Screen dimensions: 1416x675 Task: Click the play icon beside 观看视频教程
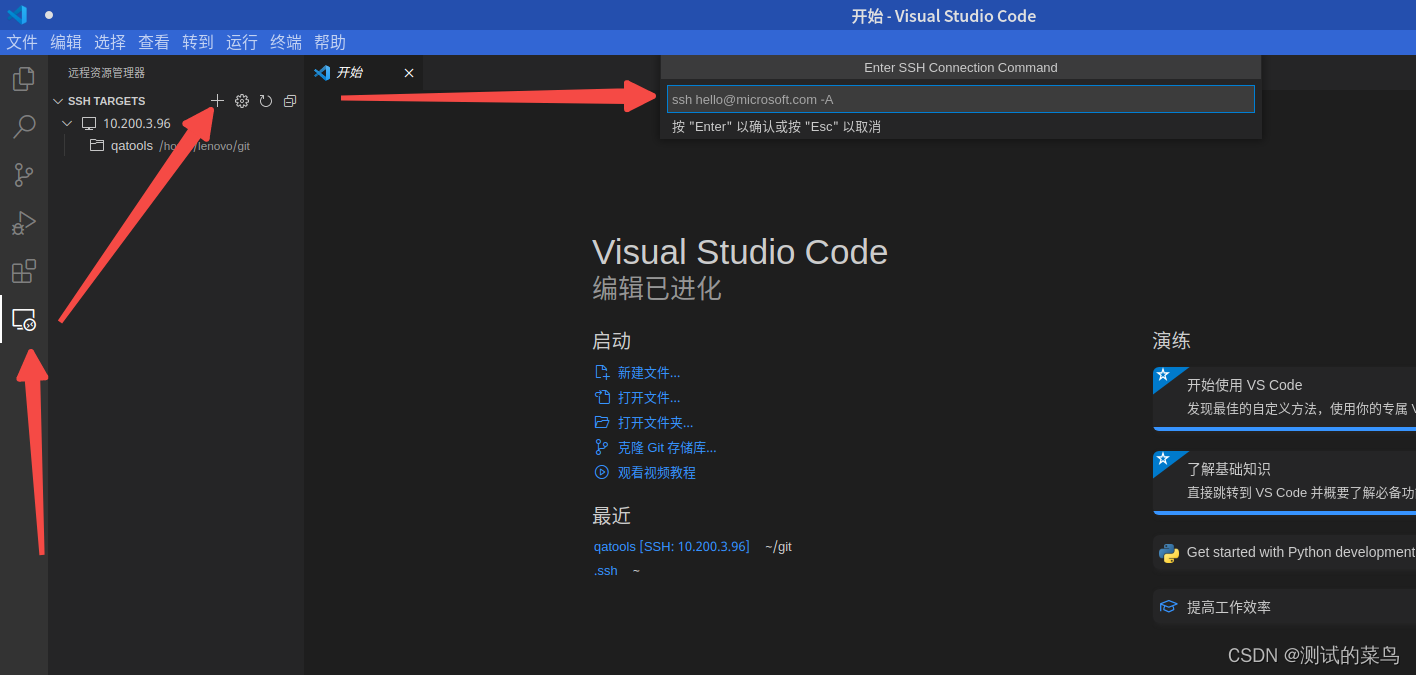pos(602,473)
